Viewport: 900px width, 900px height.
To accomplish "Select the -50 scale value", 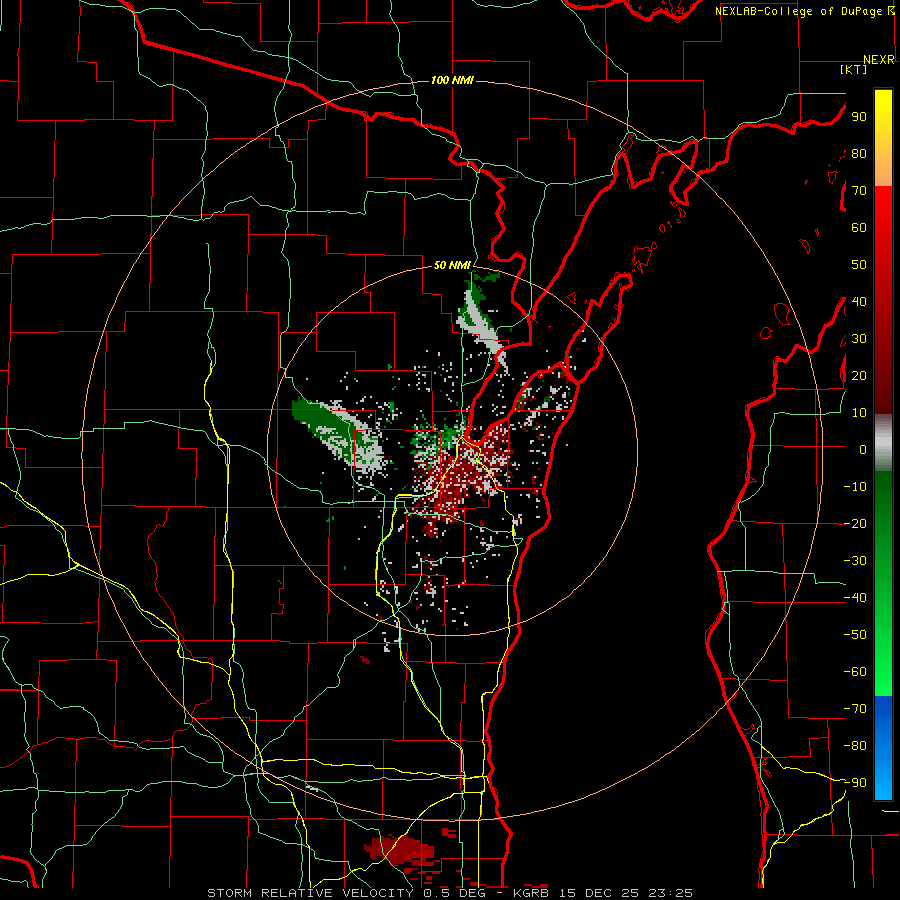I will click(855, 635).
